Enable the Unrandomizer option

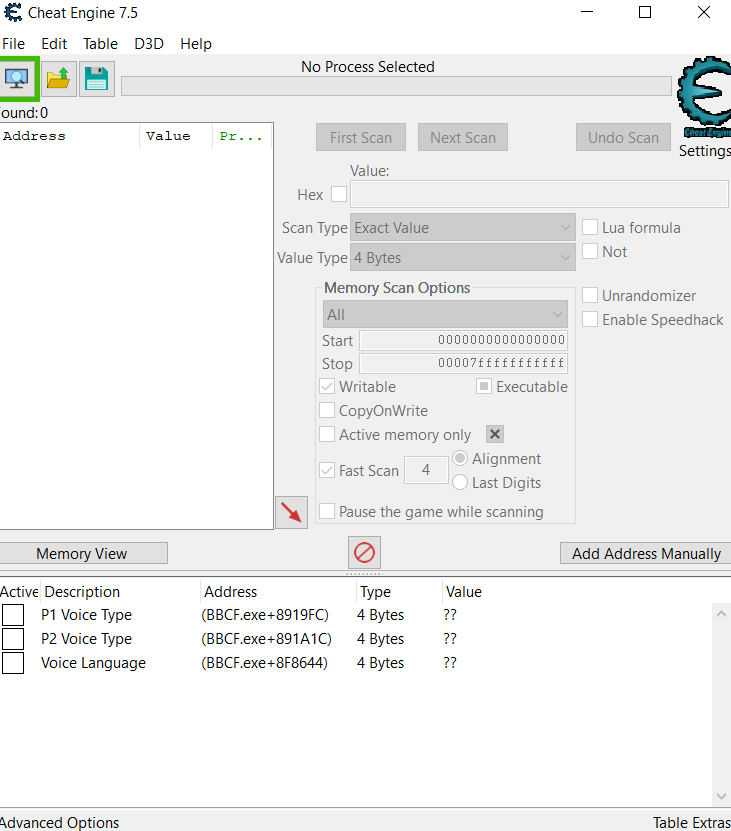[590, 295]
